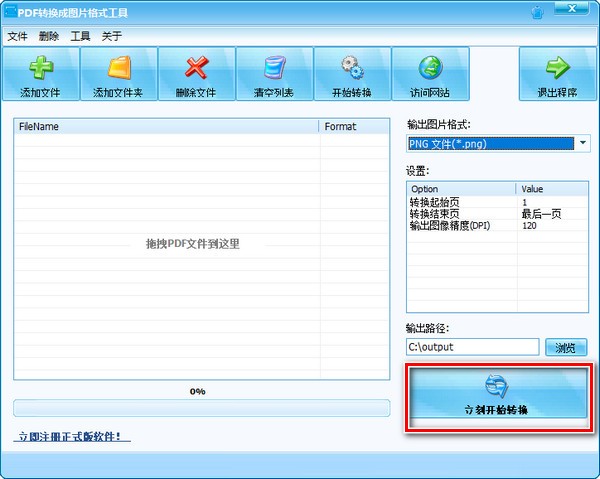600x479 pixels.
Task: Open the 立即注册正式版软件 link
Action: [72, 436]
